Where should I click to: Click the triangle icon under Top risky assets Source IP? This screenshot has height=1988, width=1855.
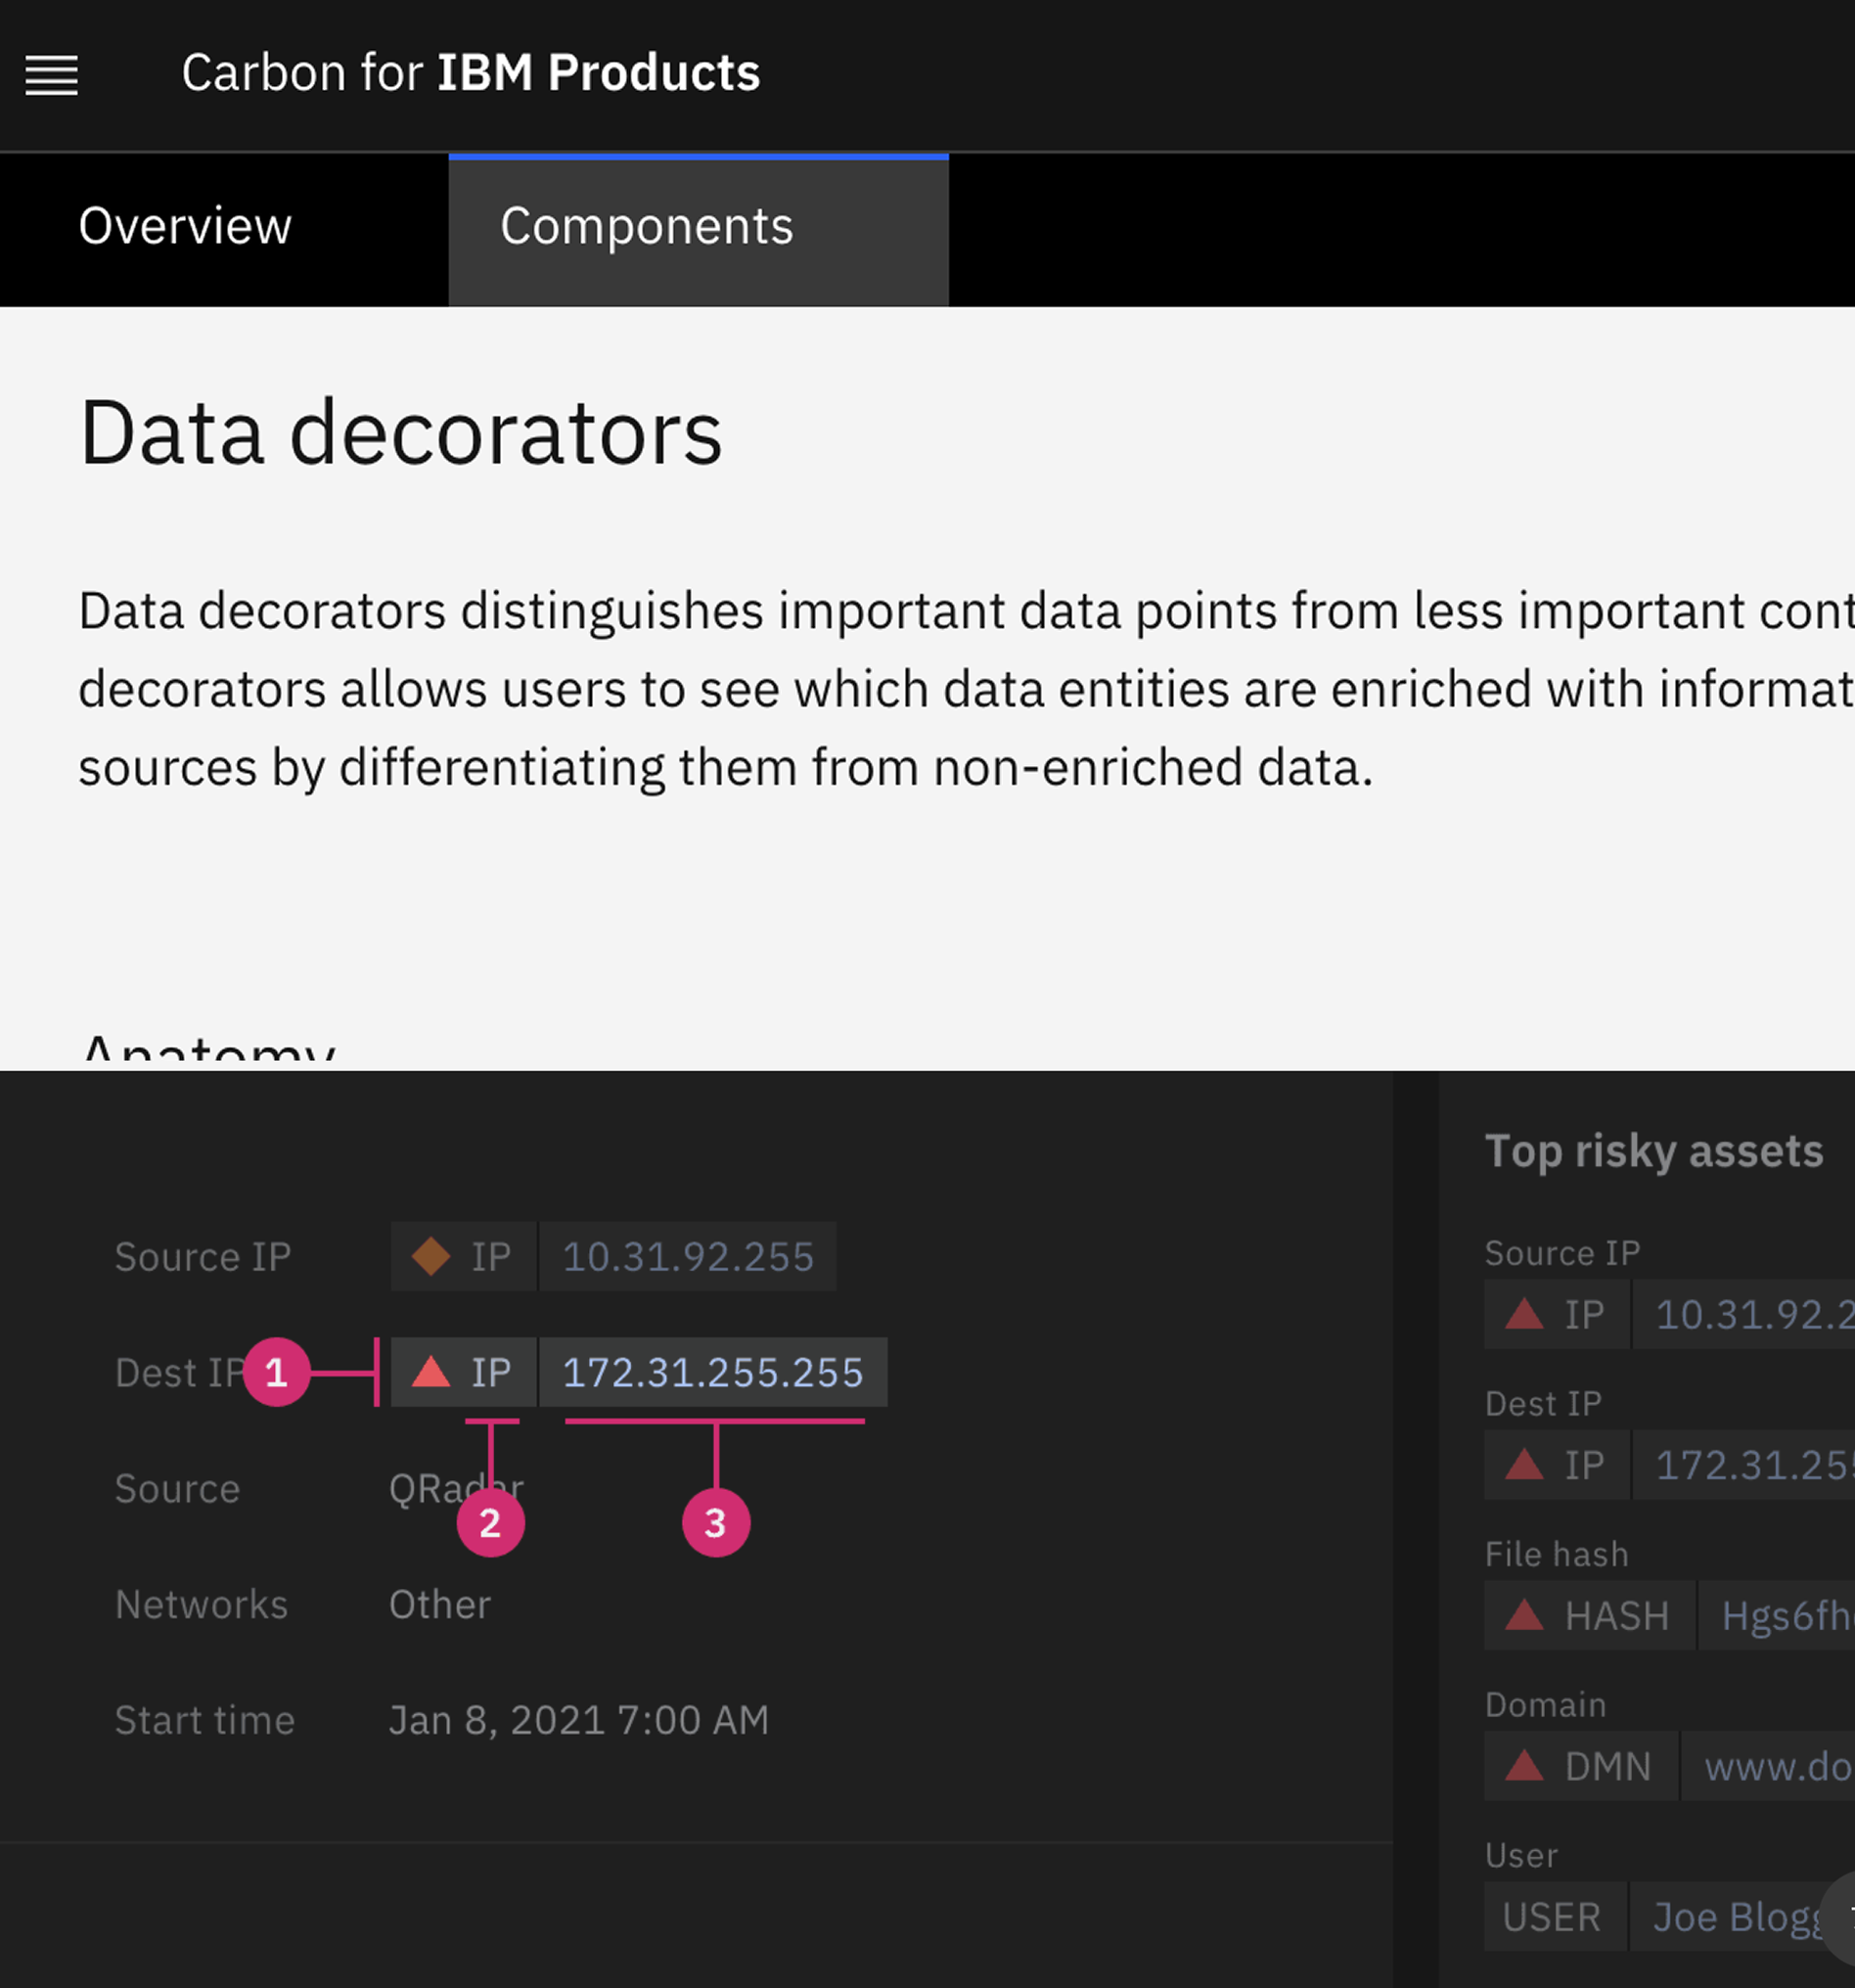1524,1314
